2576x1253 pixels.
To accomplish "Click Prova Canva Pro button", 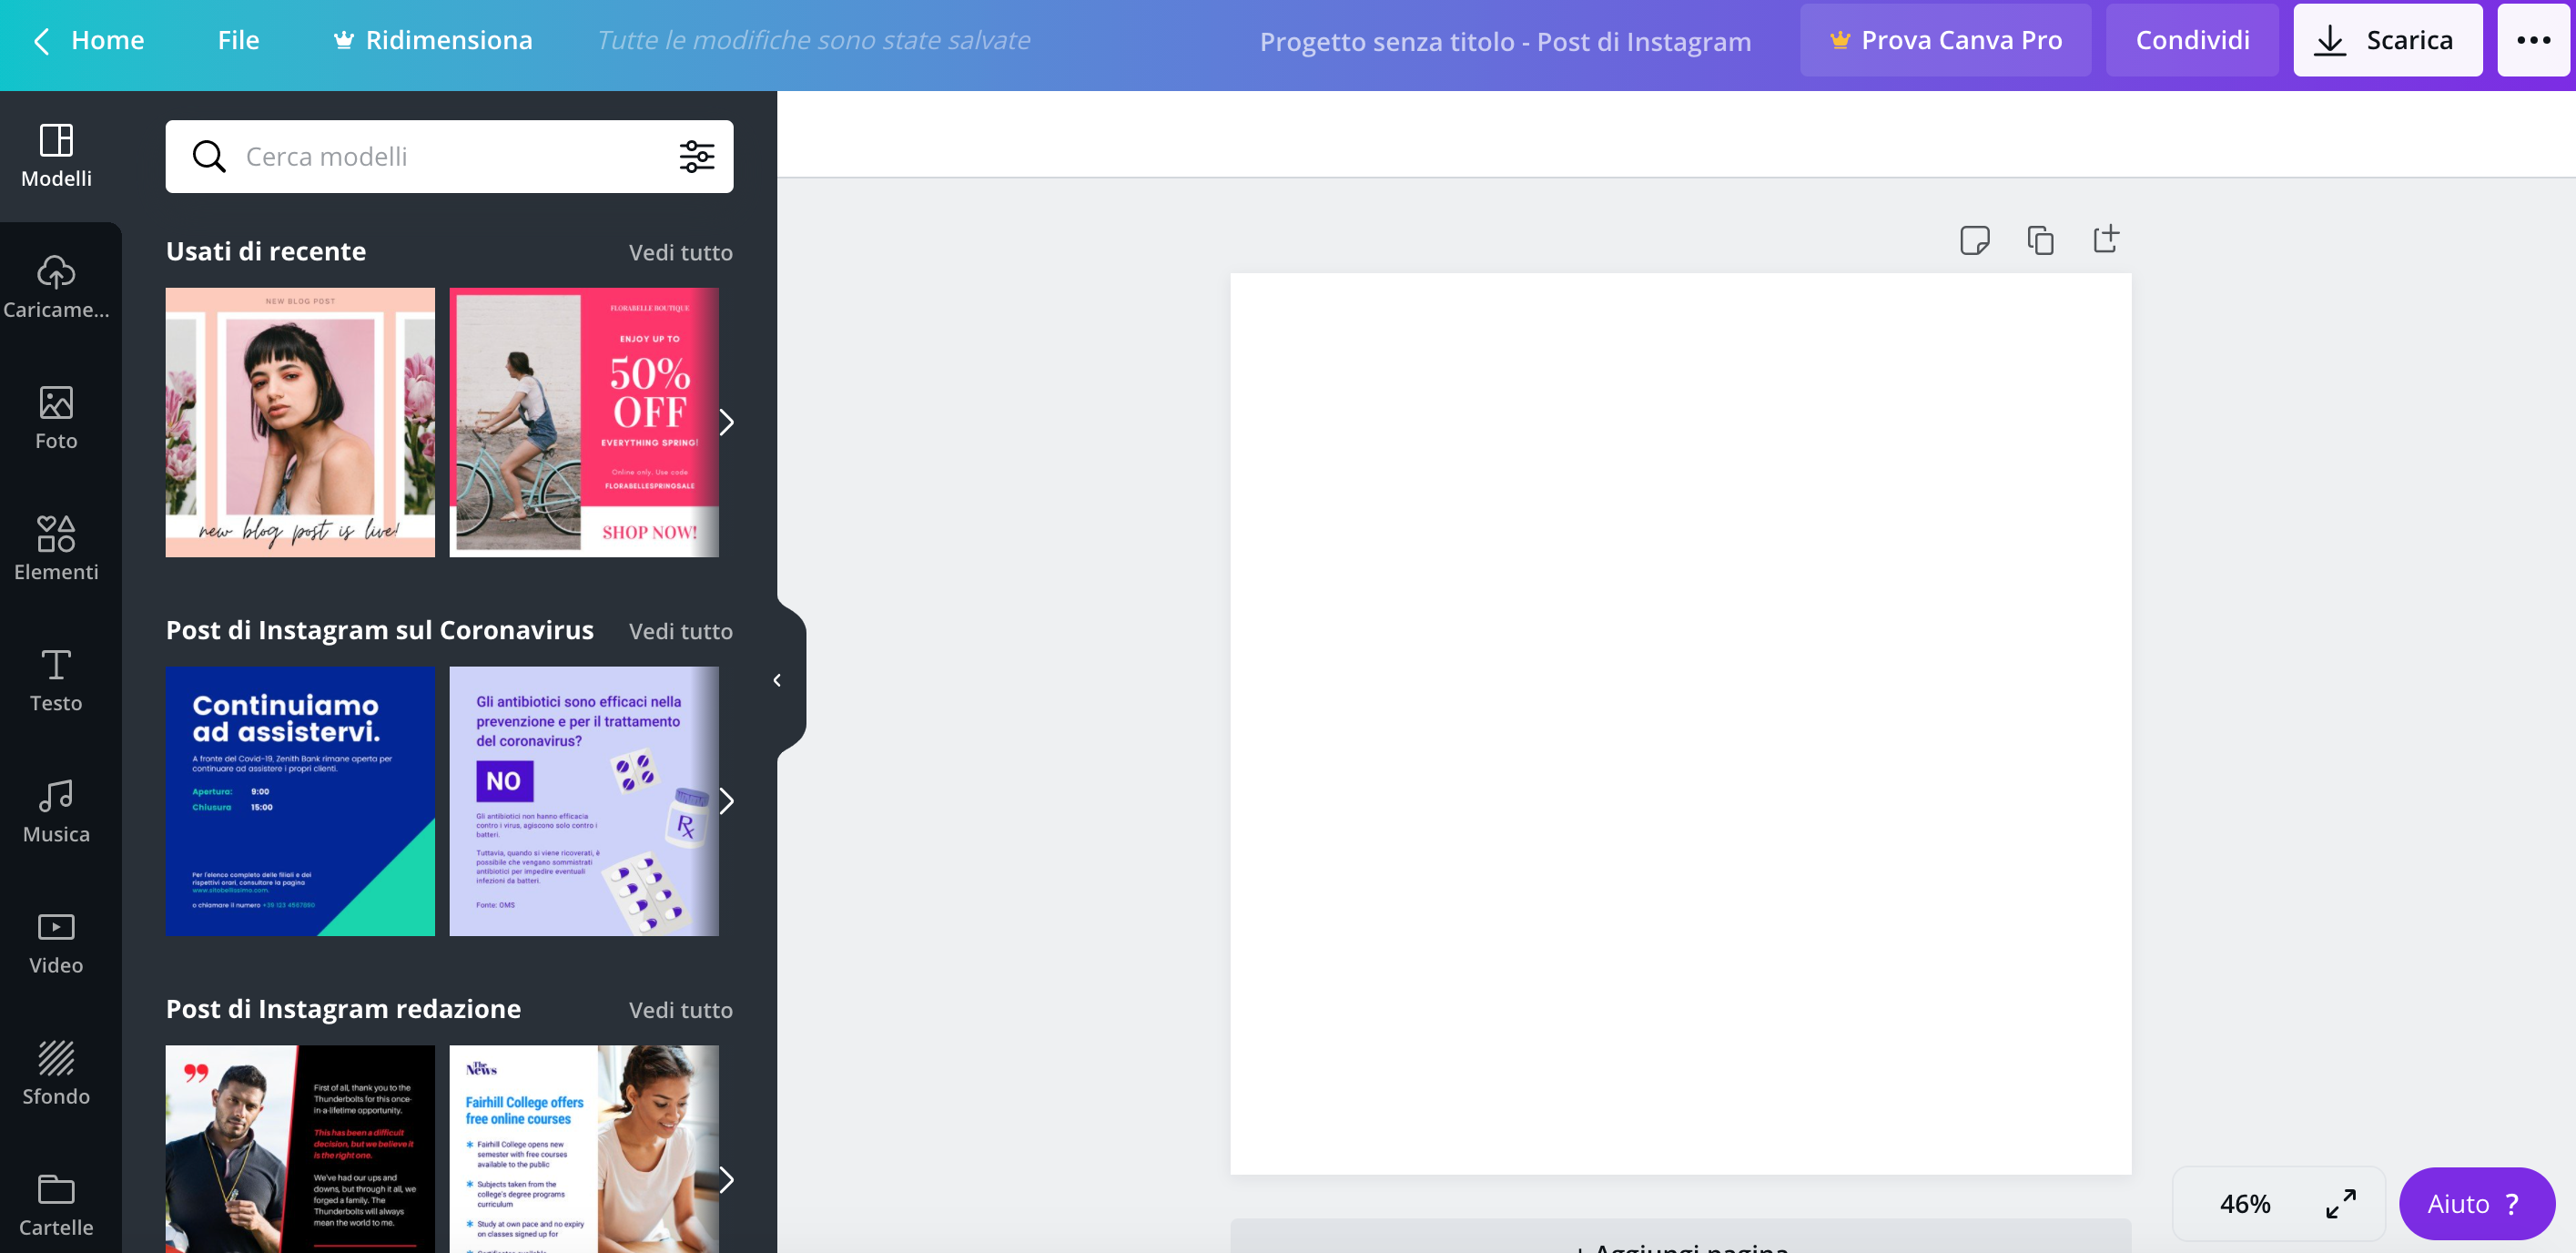I will coord(1945,40).
